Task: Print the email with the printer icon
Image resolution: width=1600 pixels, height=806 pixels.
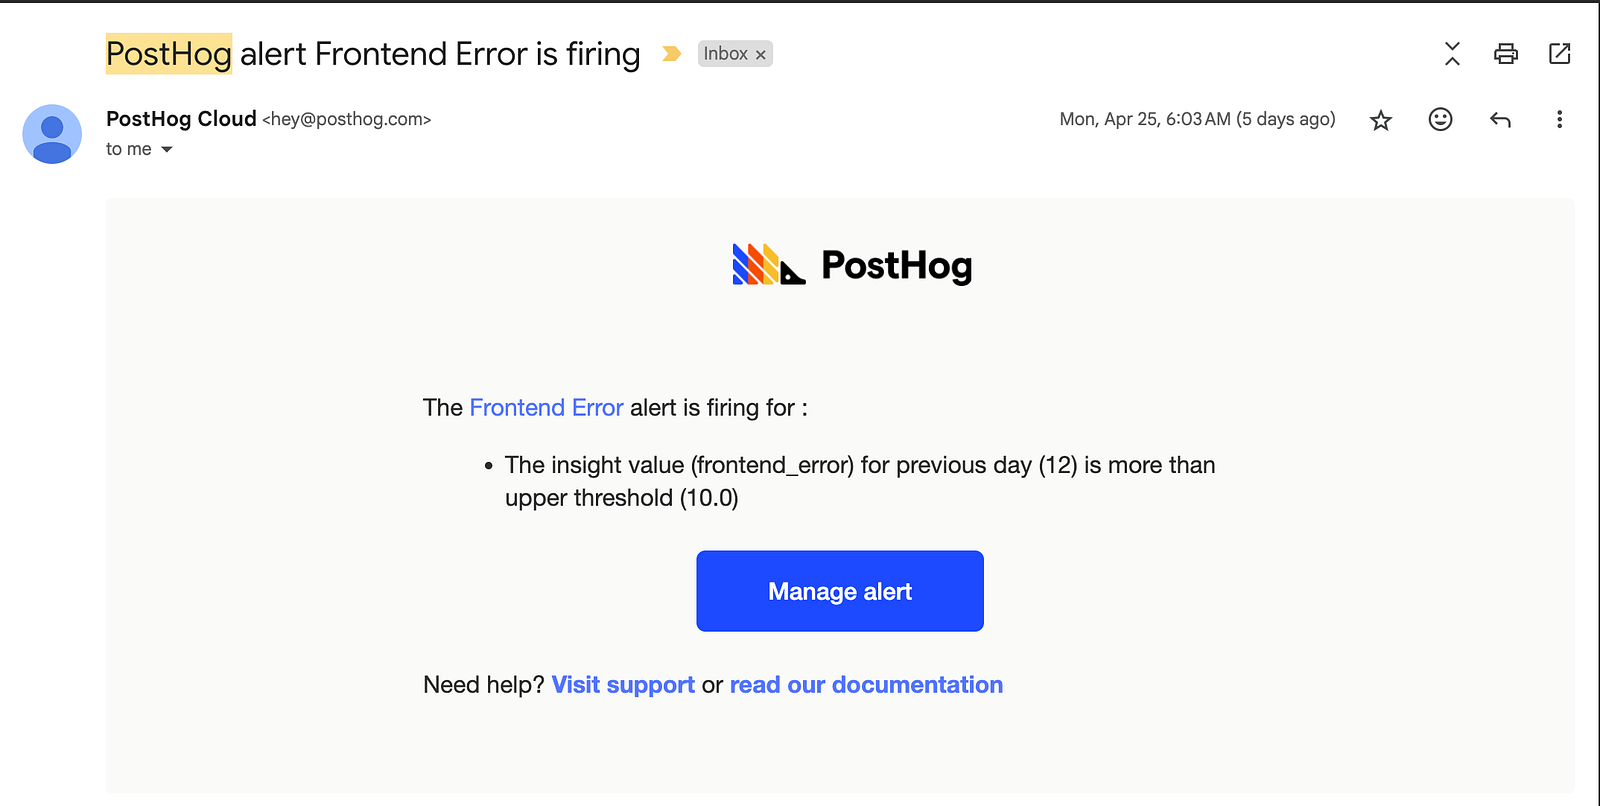Action: pyautogui.click(x=1506, y=54)
